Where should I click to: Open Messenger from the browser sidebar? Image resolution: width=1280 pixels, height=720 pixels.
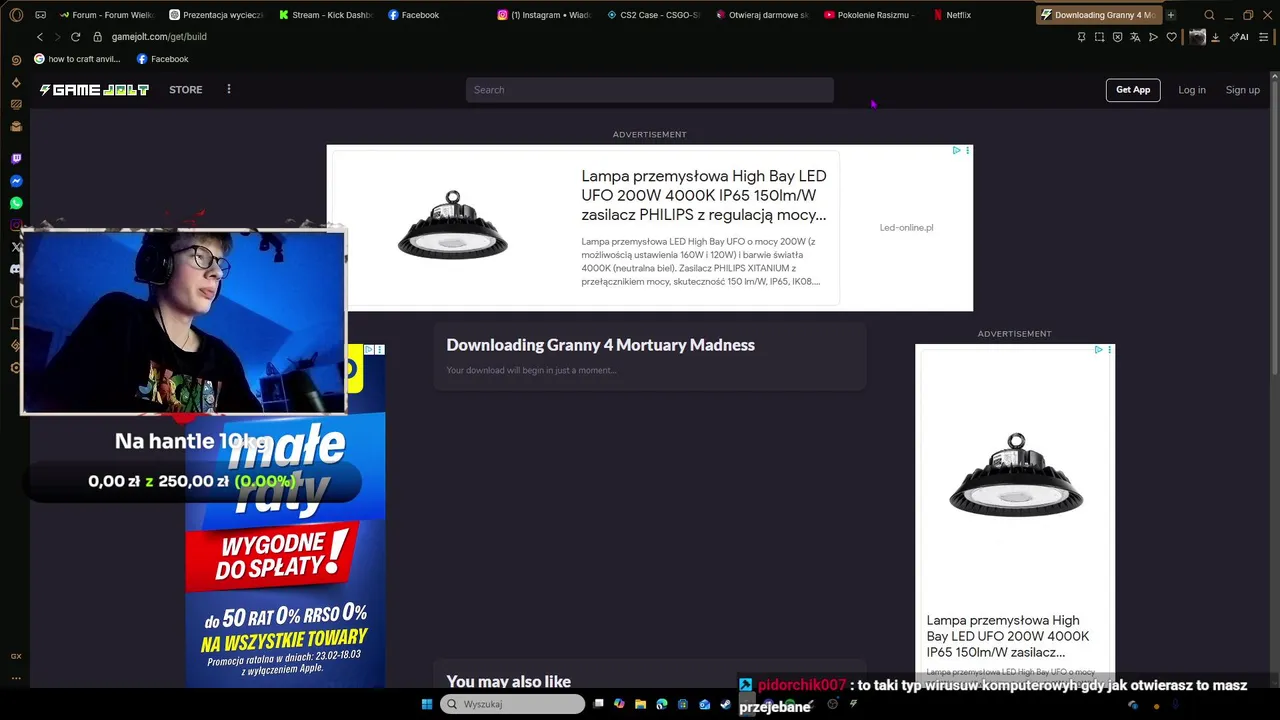[x=16, y=181]
